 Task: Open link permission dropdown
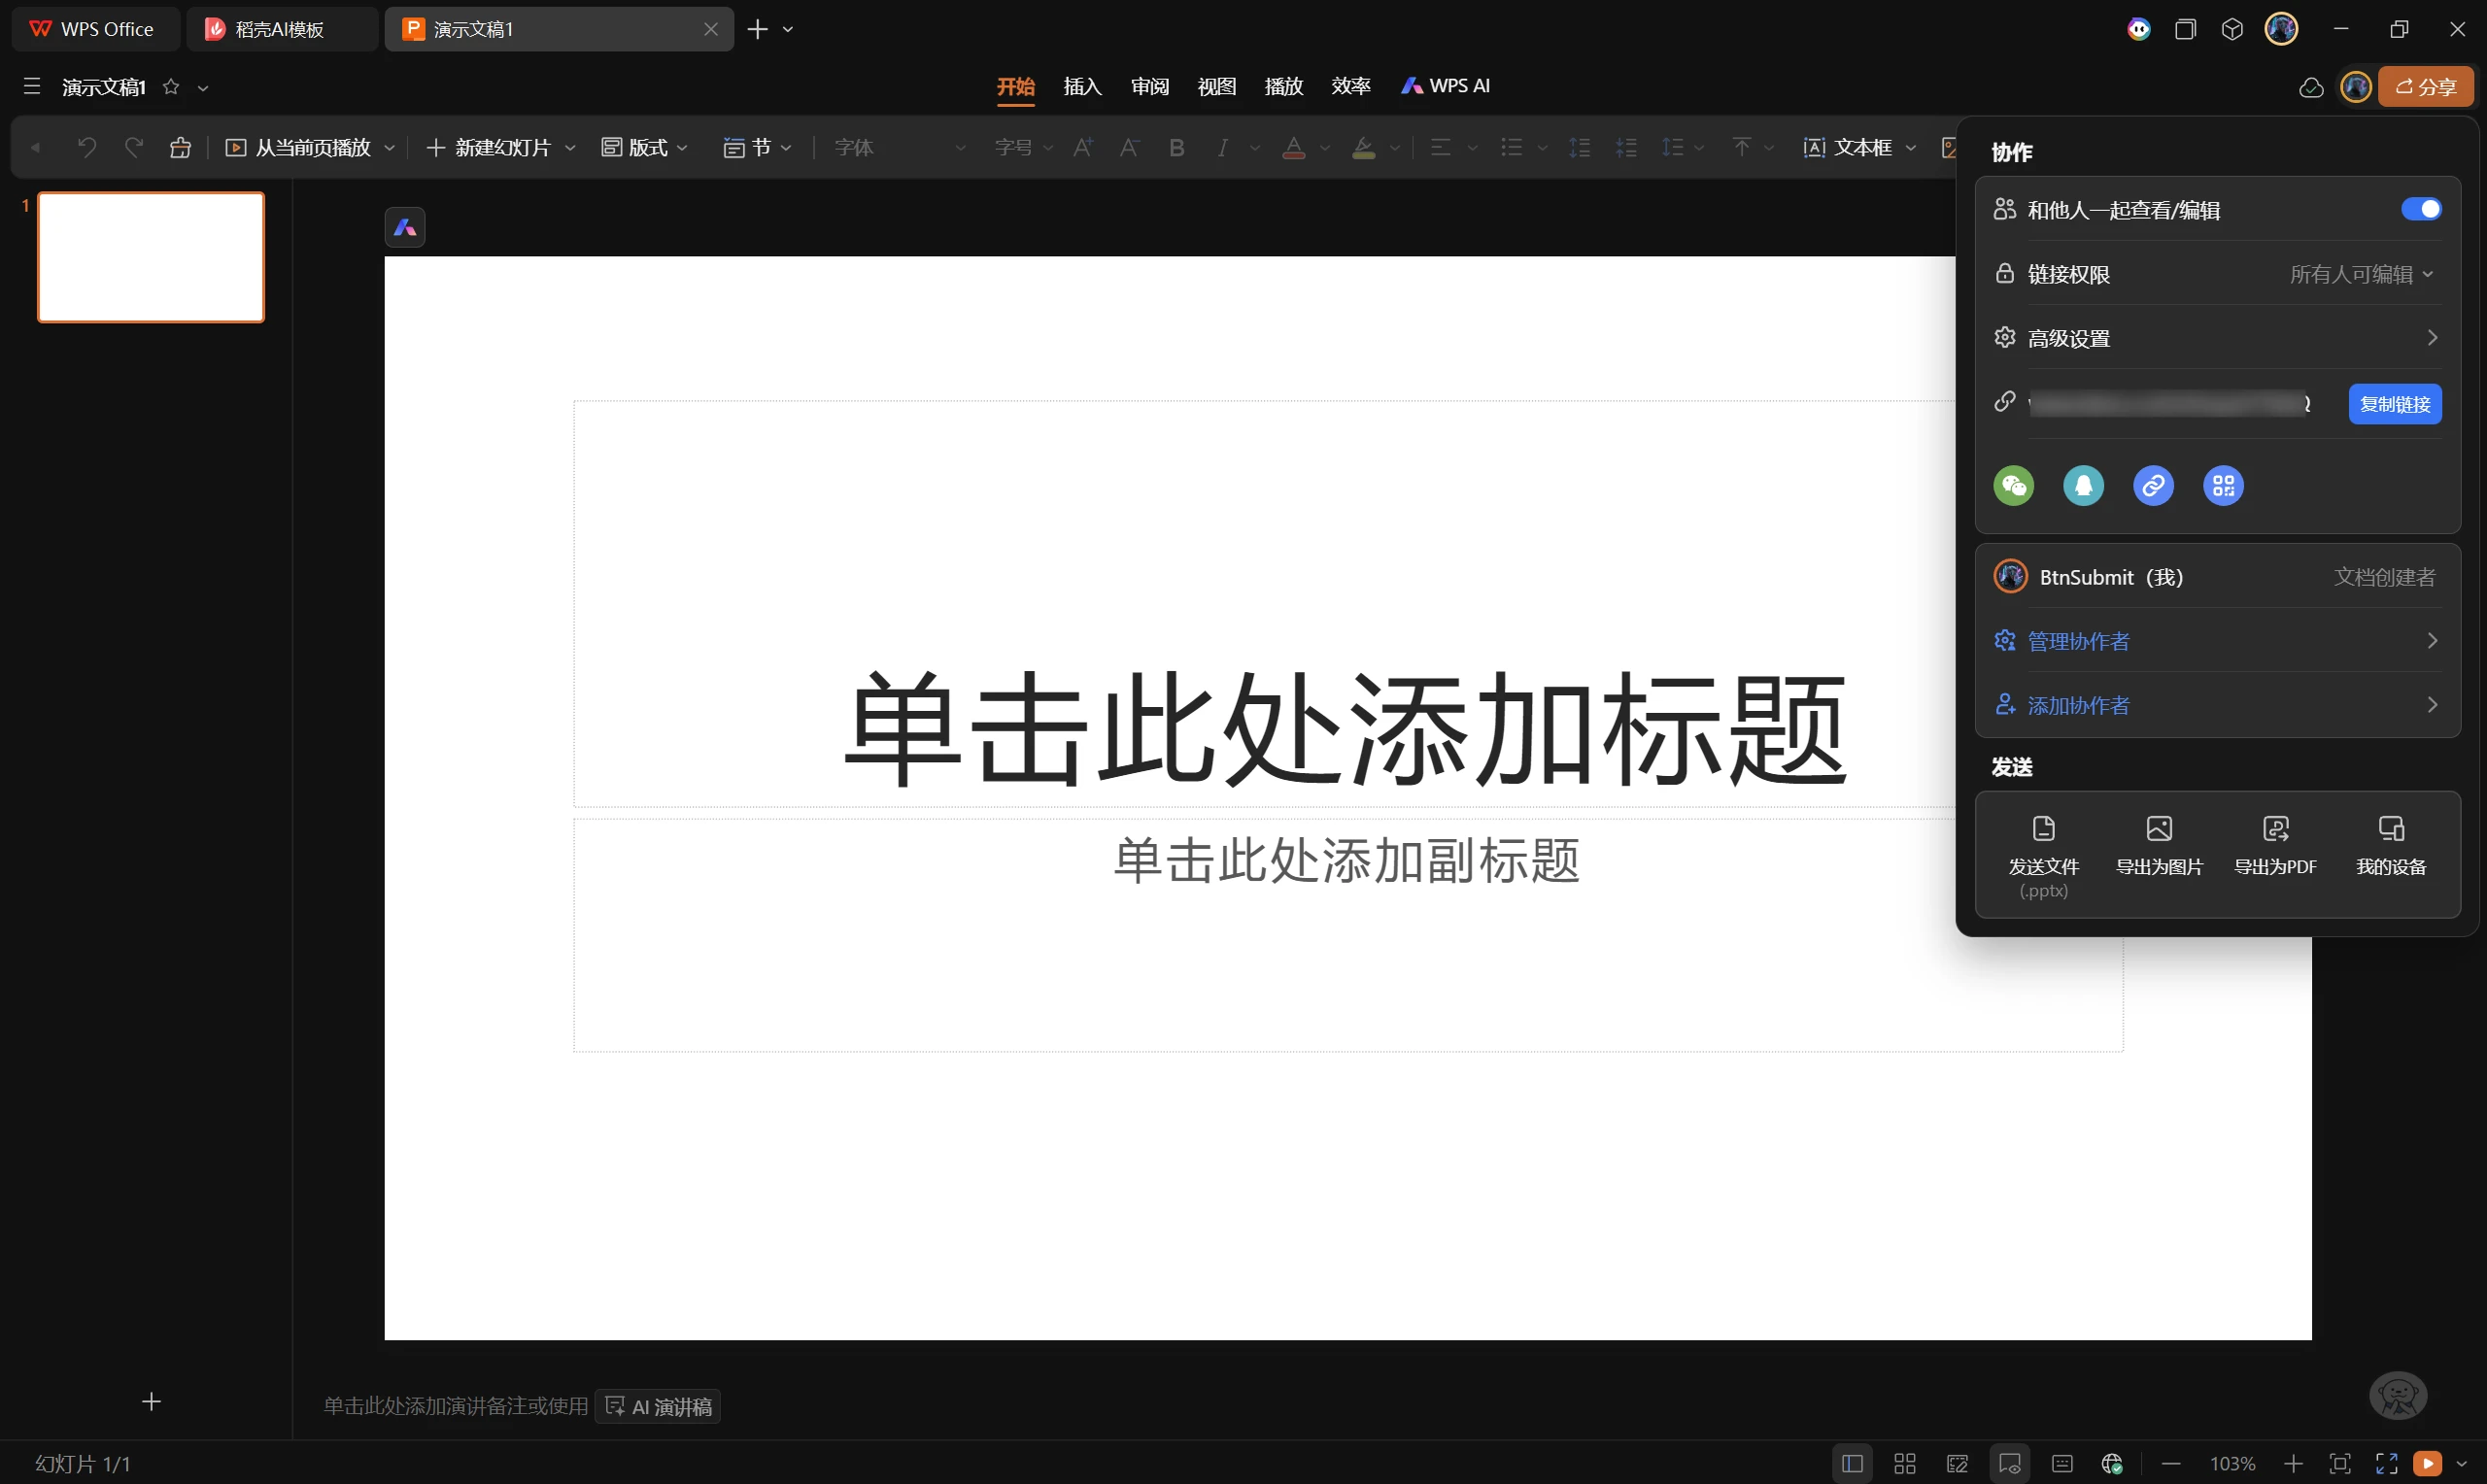click(x=2361, y=274)
